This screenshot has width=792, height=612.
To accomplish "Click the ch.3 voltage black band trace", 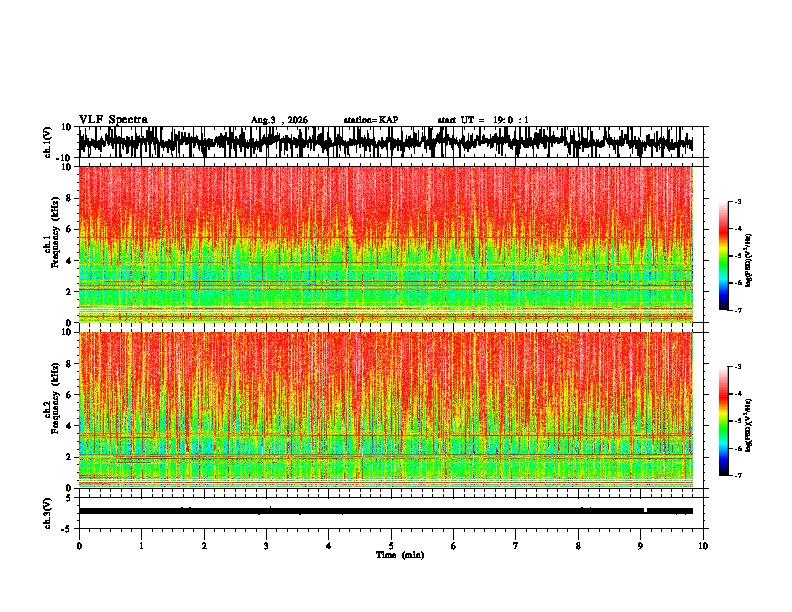I will [385, 511].
